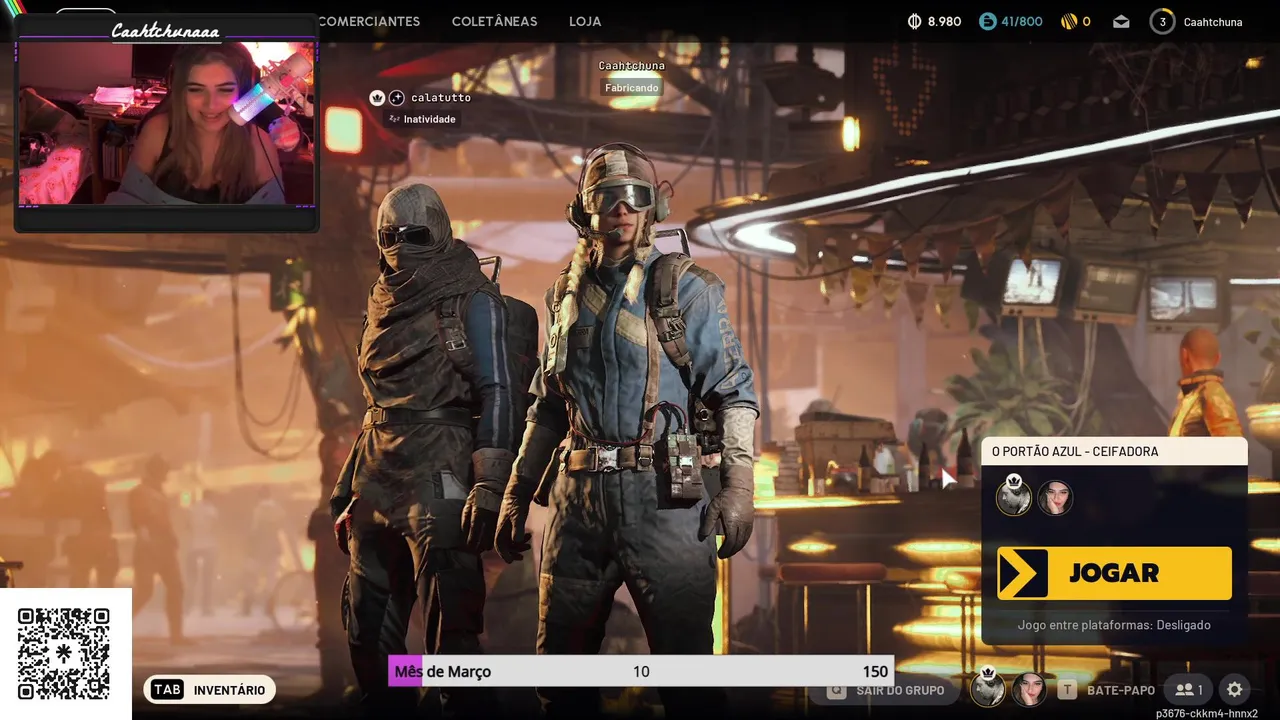Image resolution: width=1280 pixels, height=720 pixels.
Task: Open the mail inbox envelope icon
Action: [1121, 21]
